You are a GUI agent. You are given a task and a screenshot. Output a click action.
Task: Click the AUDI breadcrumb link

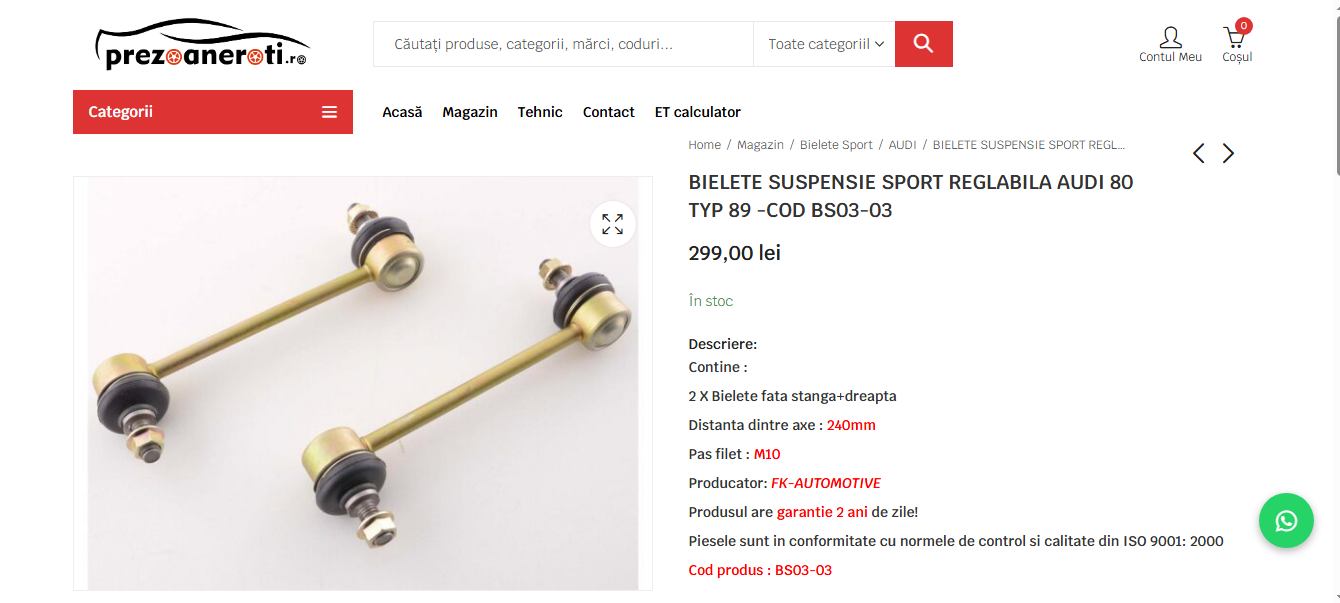coord(902,145)
